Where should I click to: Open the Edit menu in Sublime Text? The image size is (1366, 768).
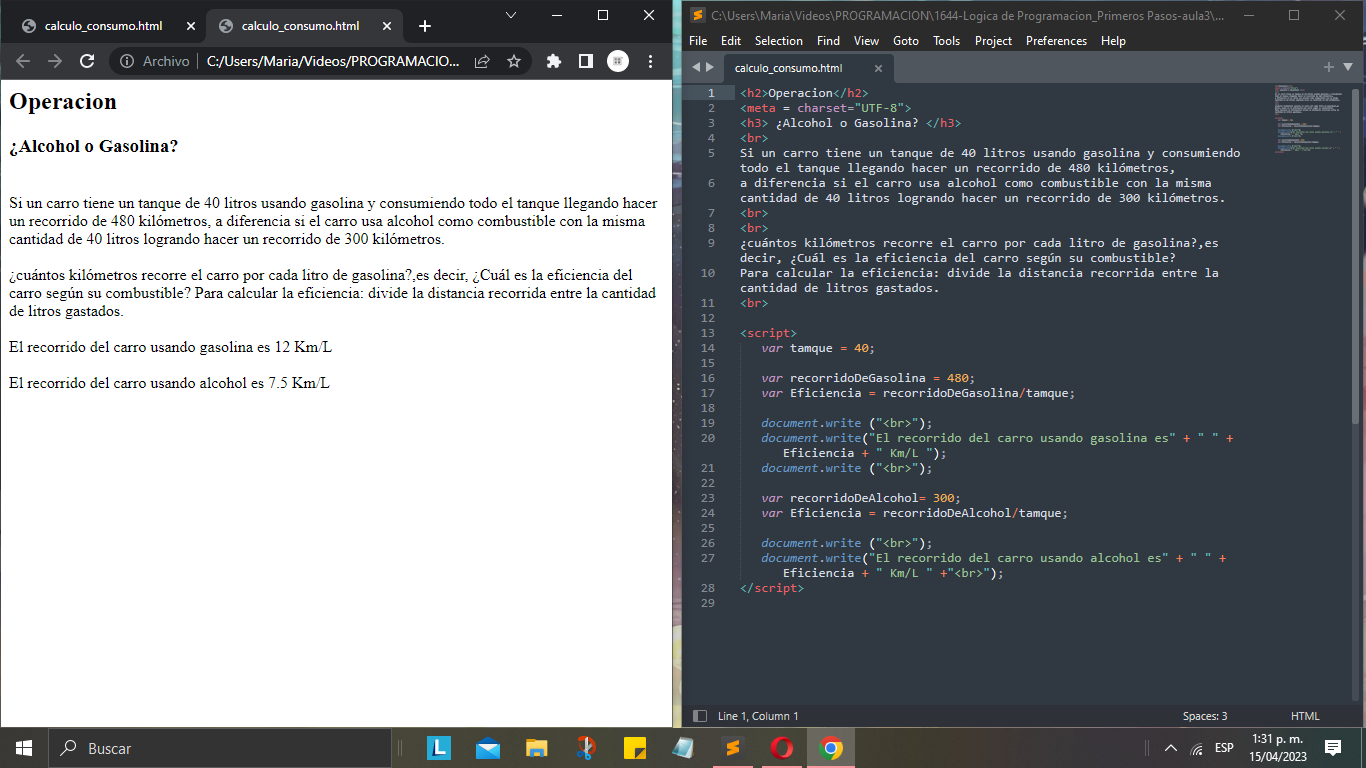(731, 41)
